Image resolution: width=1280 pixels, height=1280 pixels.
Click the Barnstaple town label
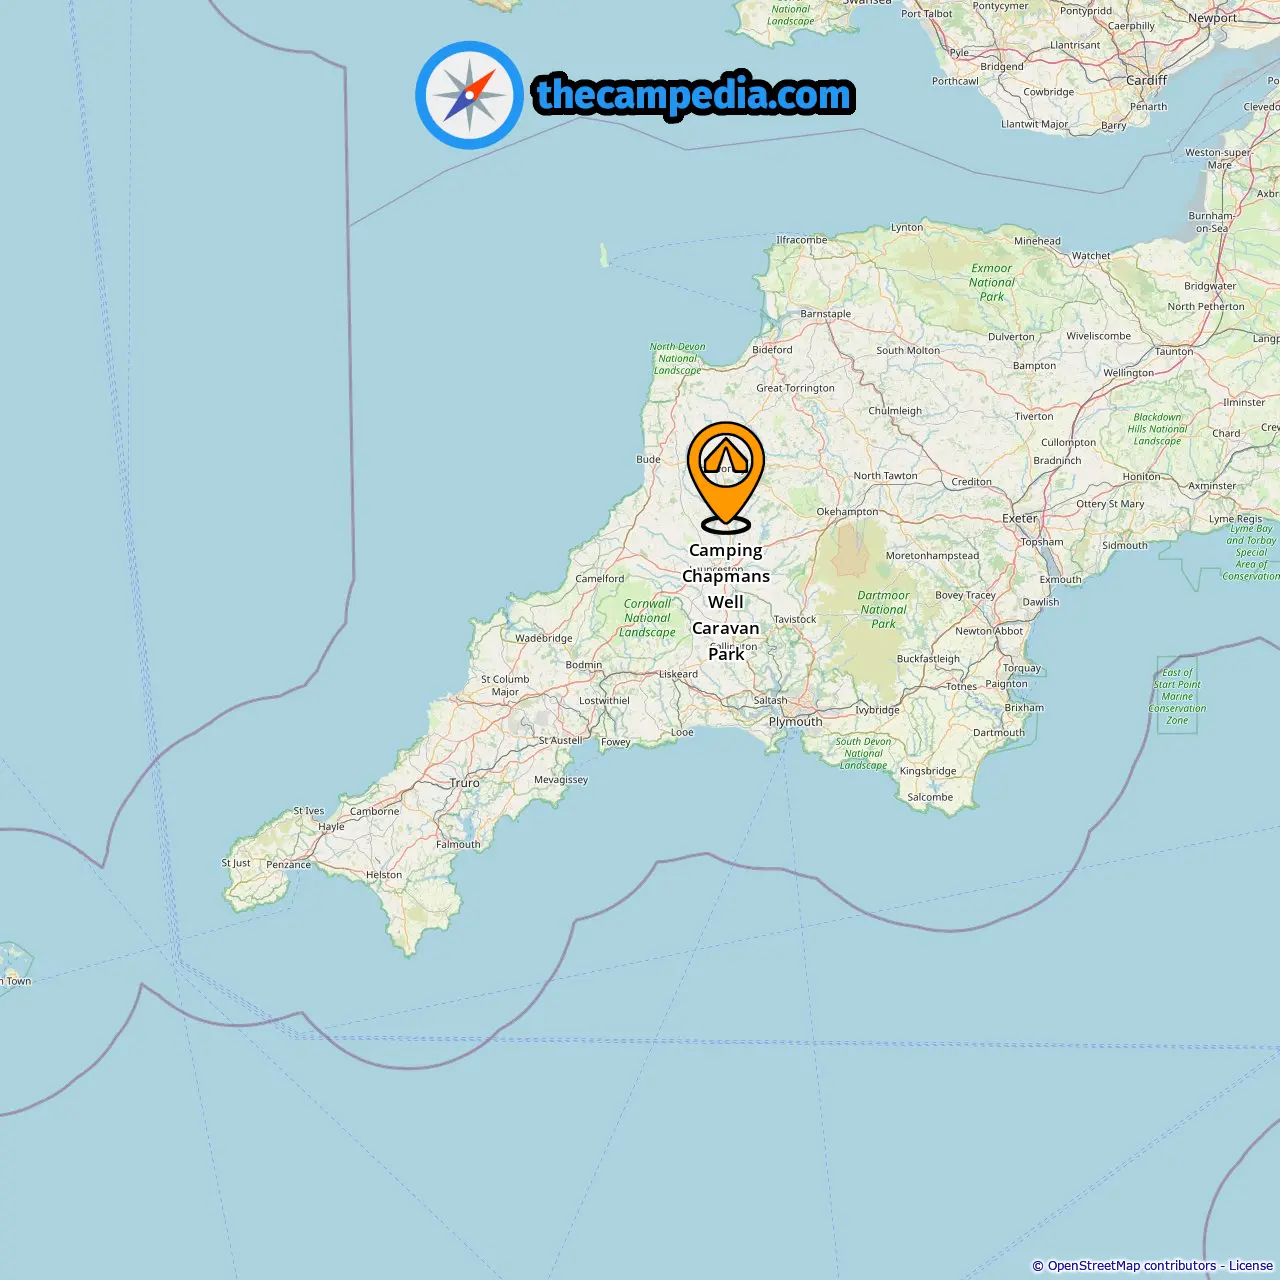[x=826, y=314]
